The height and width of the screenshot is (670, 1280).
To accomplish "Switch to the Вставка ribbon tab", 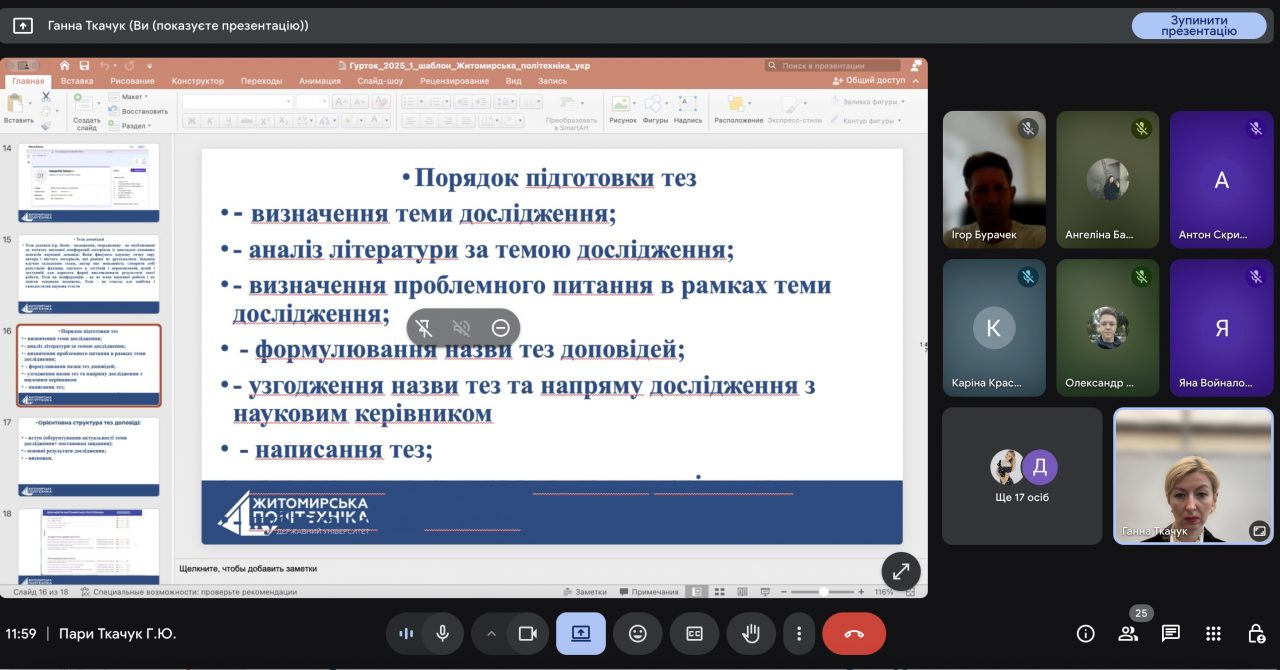I will tap(77, 81).
